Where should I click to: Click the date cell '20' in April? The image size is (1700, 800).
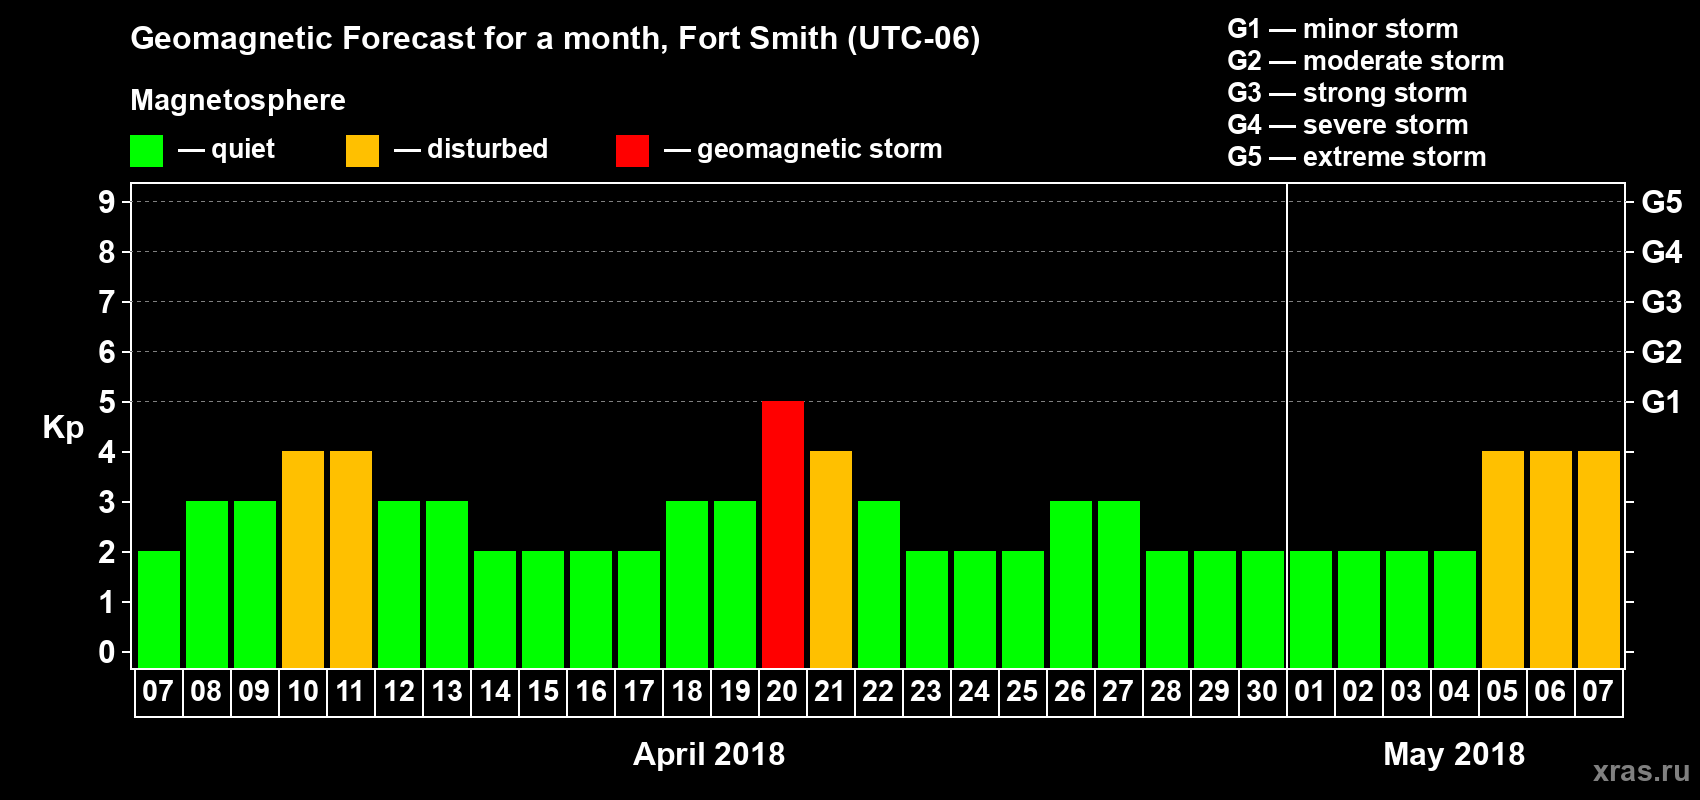point(783,692)
